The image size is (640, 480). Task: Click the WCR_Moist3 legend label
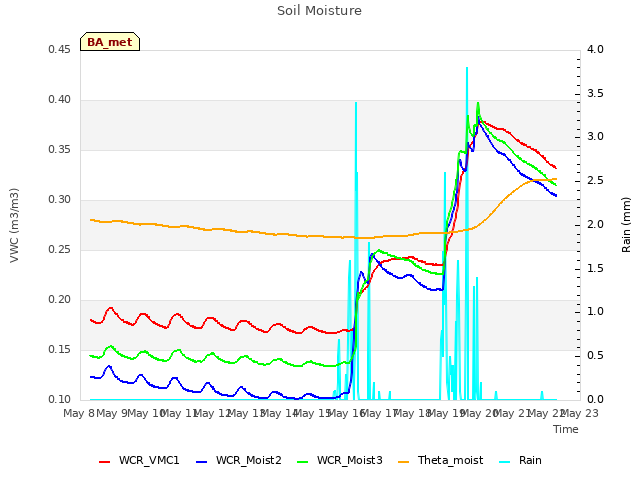[x=349, y=460]
